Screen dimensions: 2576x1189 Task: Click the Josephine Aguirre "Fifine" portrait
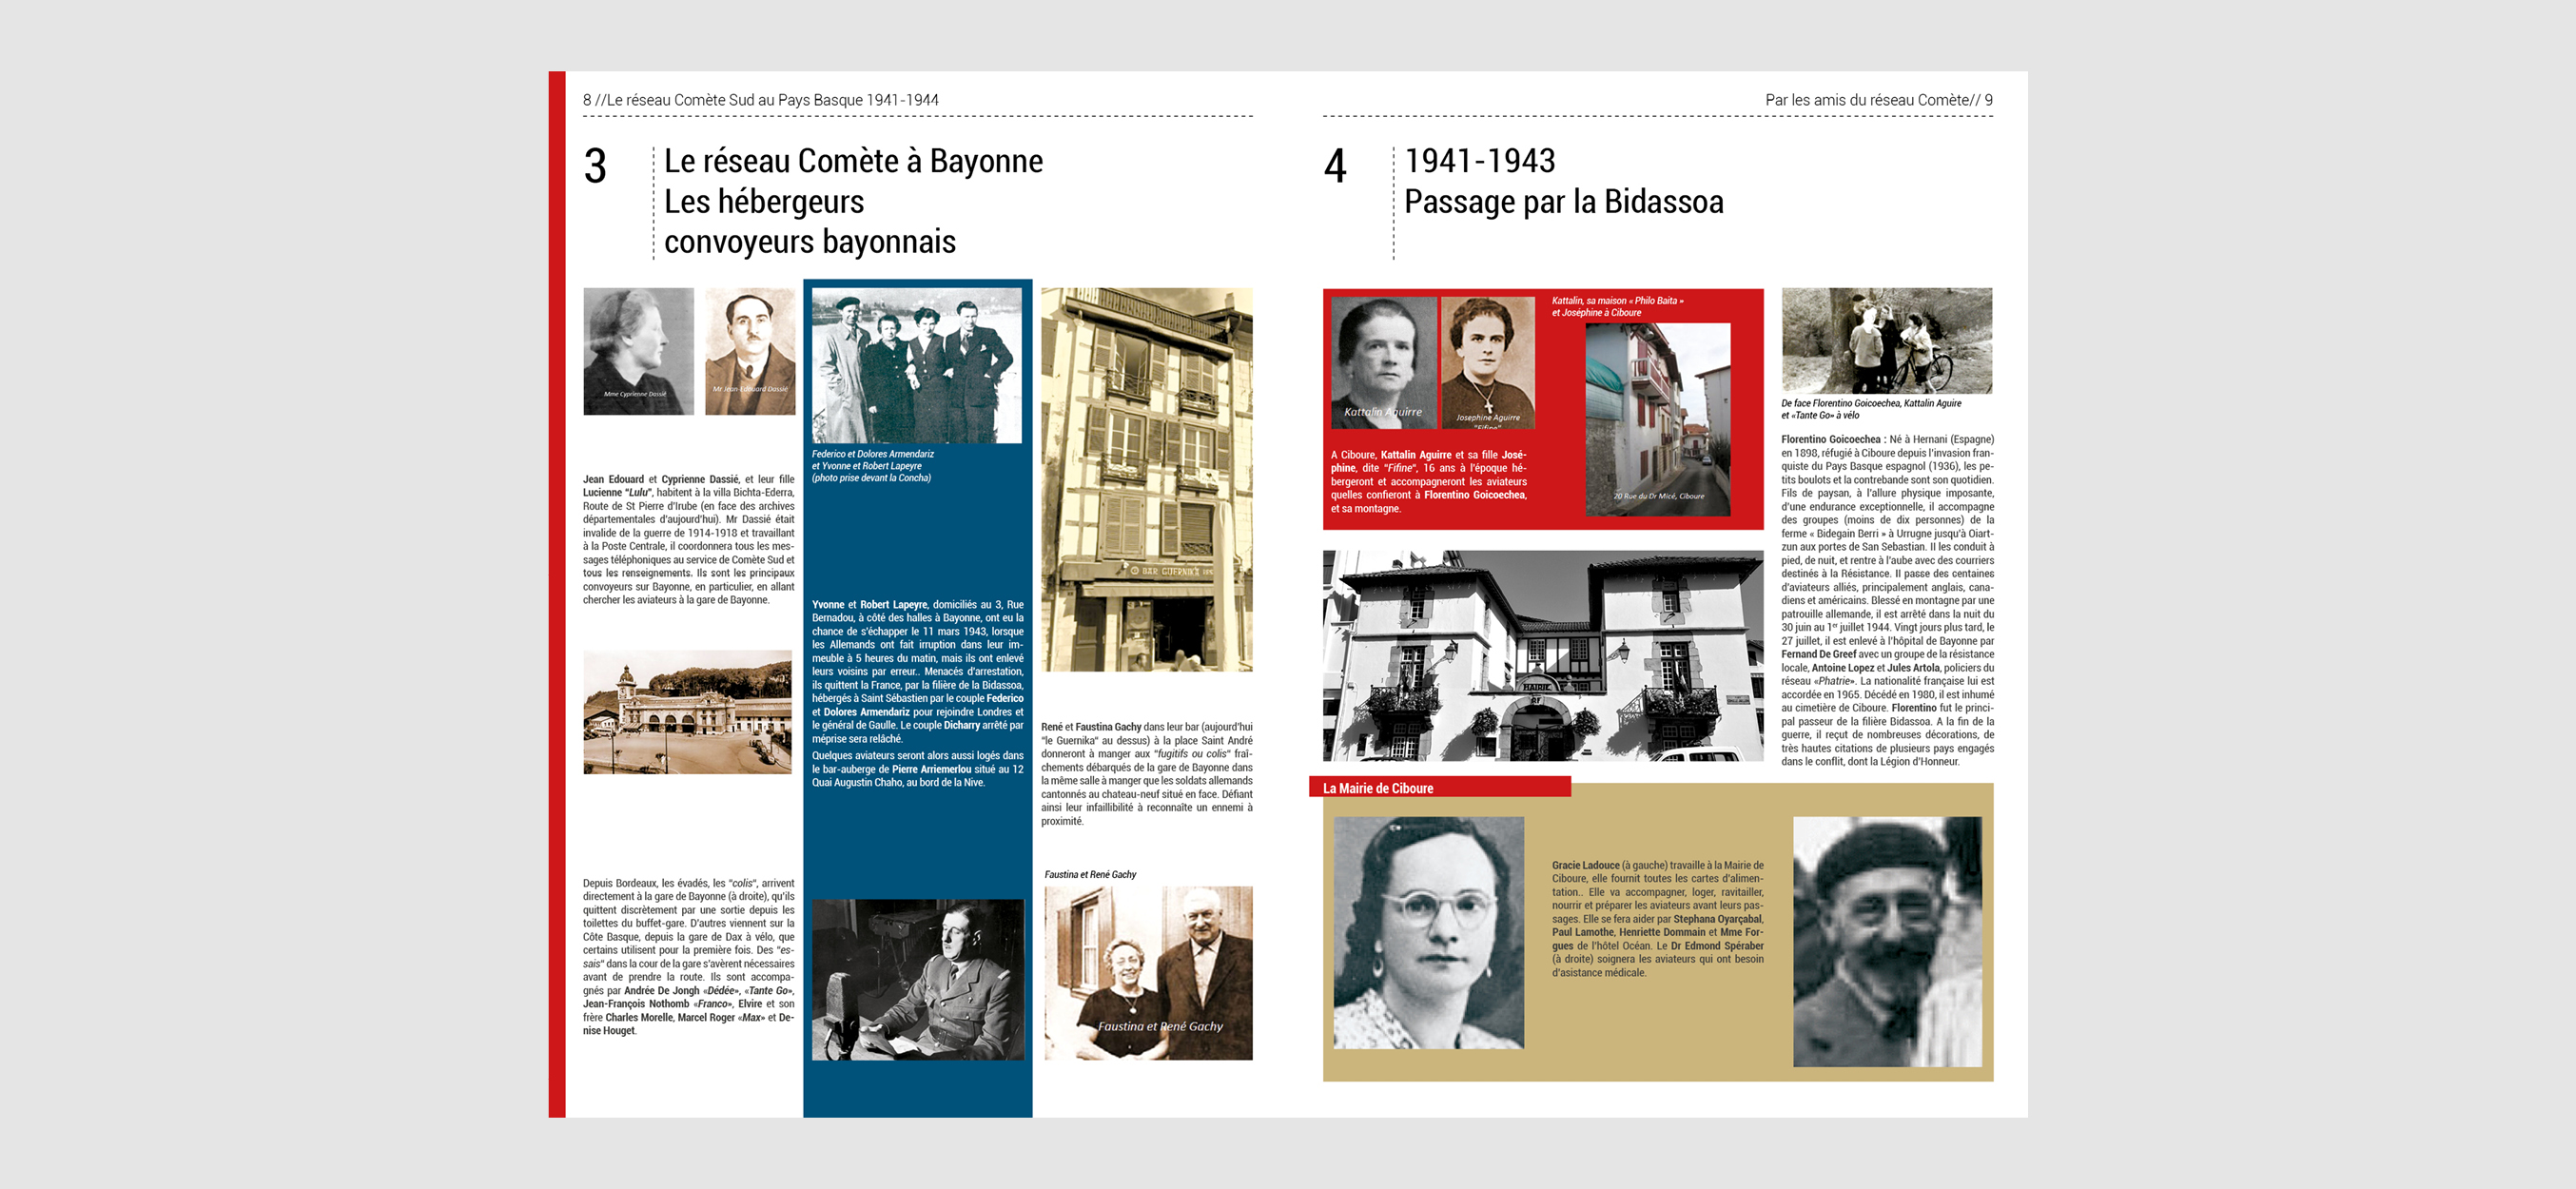(x=1488, y=363)
